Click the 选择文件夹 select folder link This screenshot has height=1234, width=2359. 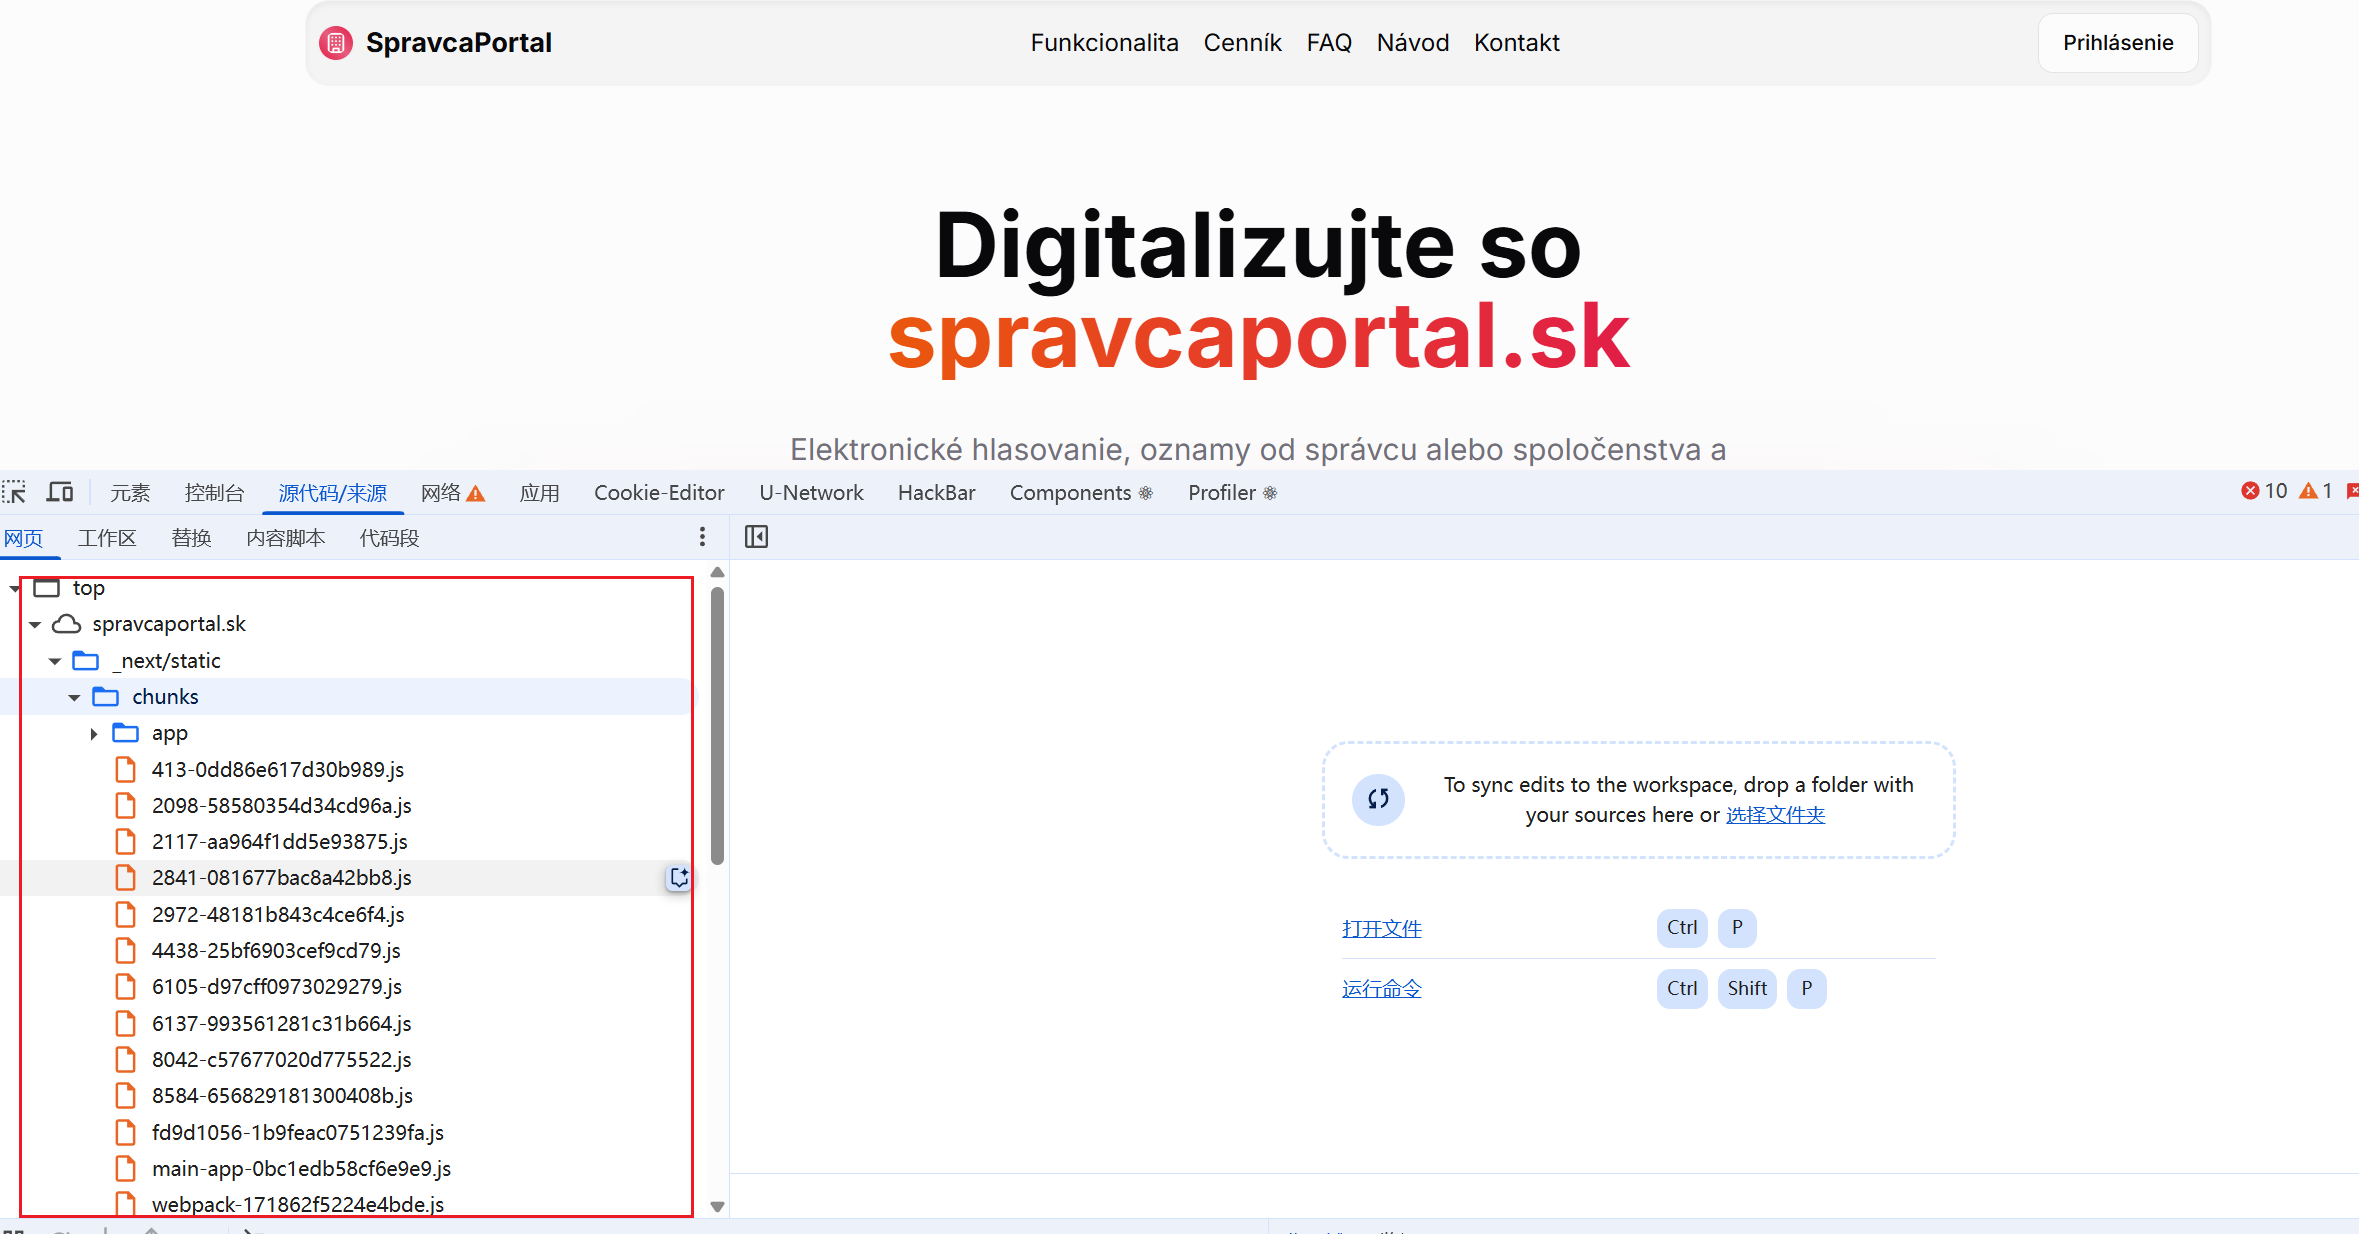pos(1775,815)
